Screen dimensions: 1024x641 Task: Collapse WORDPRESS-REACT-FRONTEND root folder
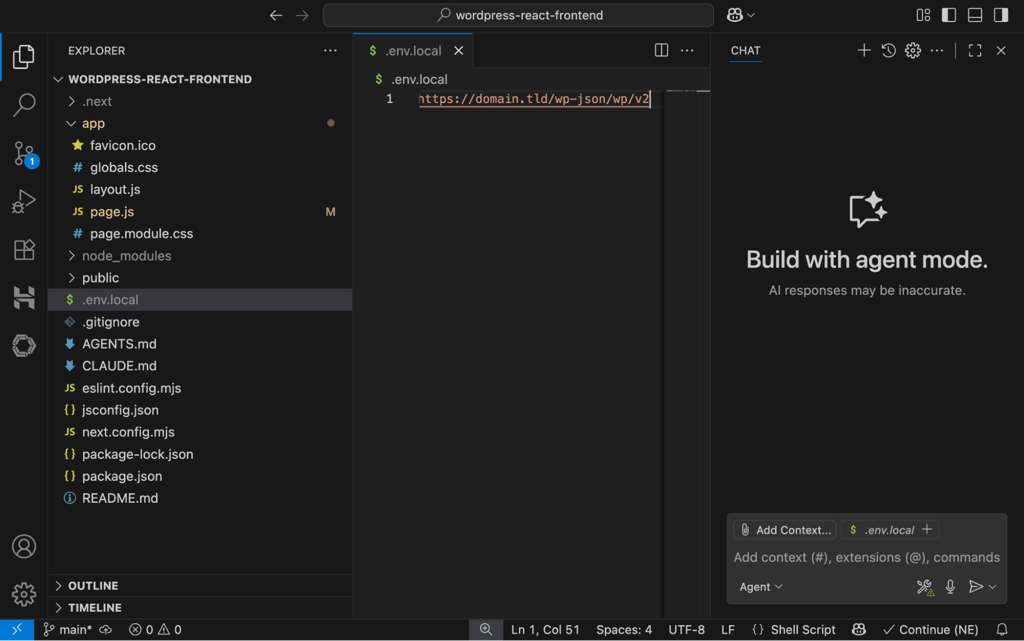pos(200,79)
